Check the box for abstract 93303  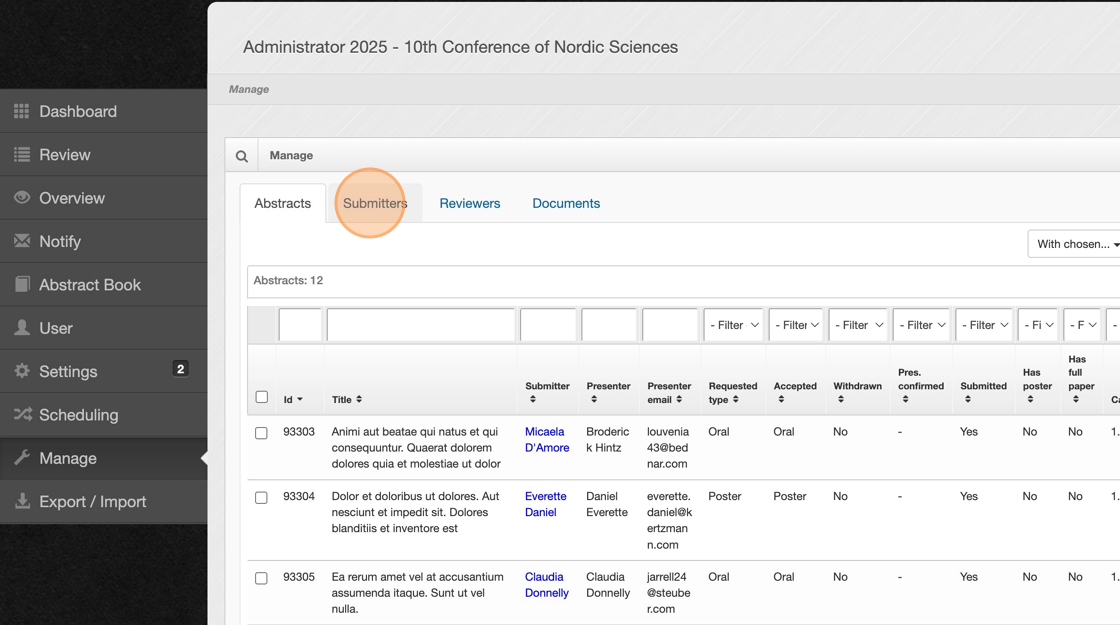pos(262,433)
